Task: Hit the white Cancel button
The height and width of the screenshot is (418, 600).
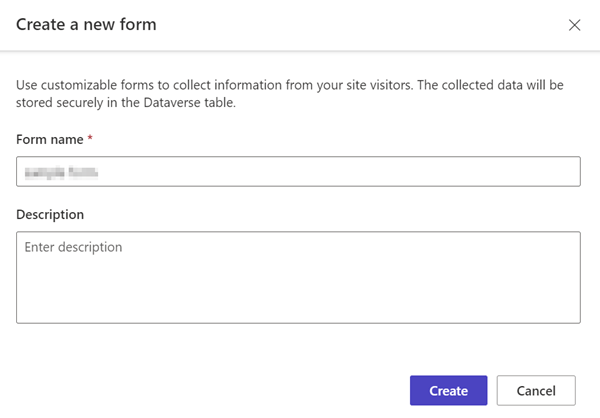Action: [x=536, y=390]
